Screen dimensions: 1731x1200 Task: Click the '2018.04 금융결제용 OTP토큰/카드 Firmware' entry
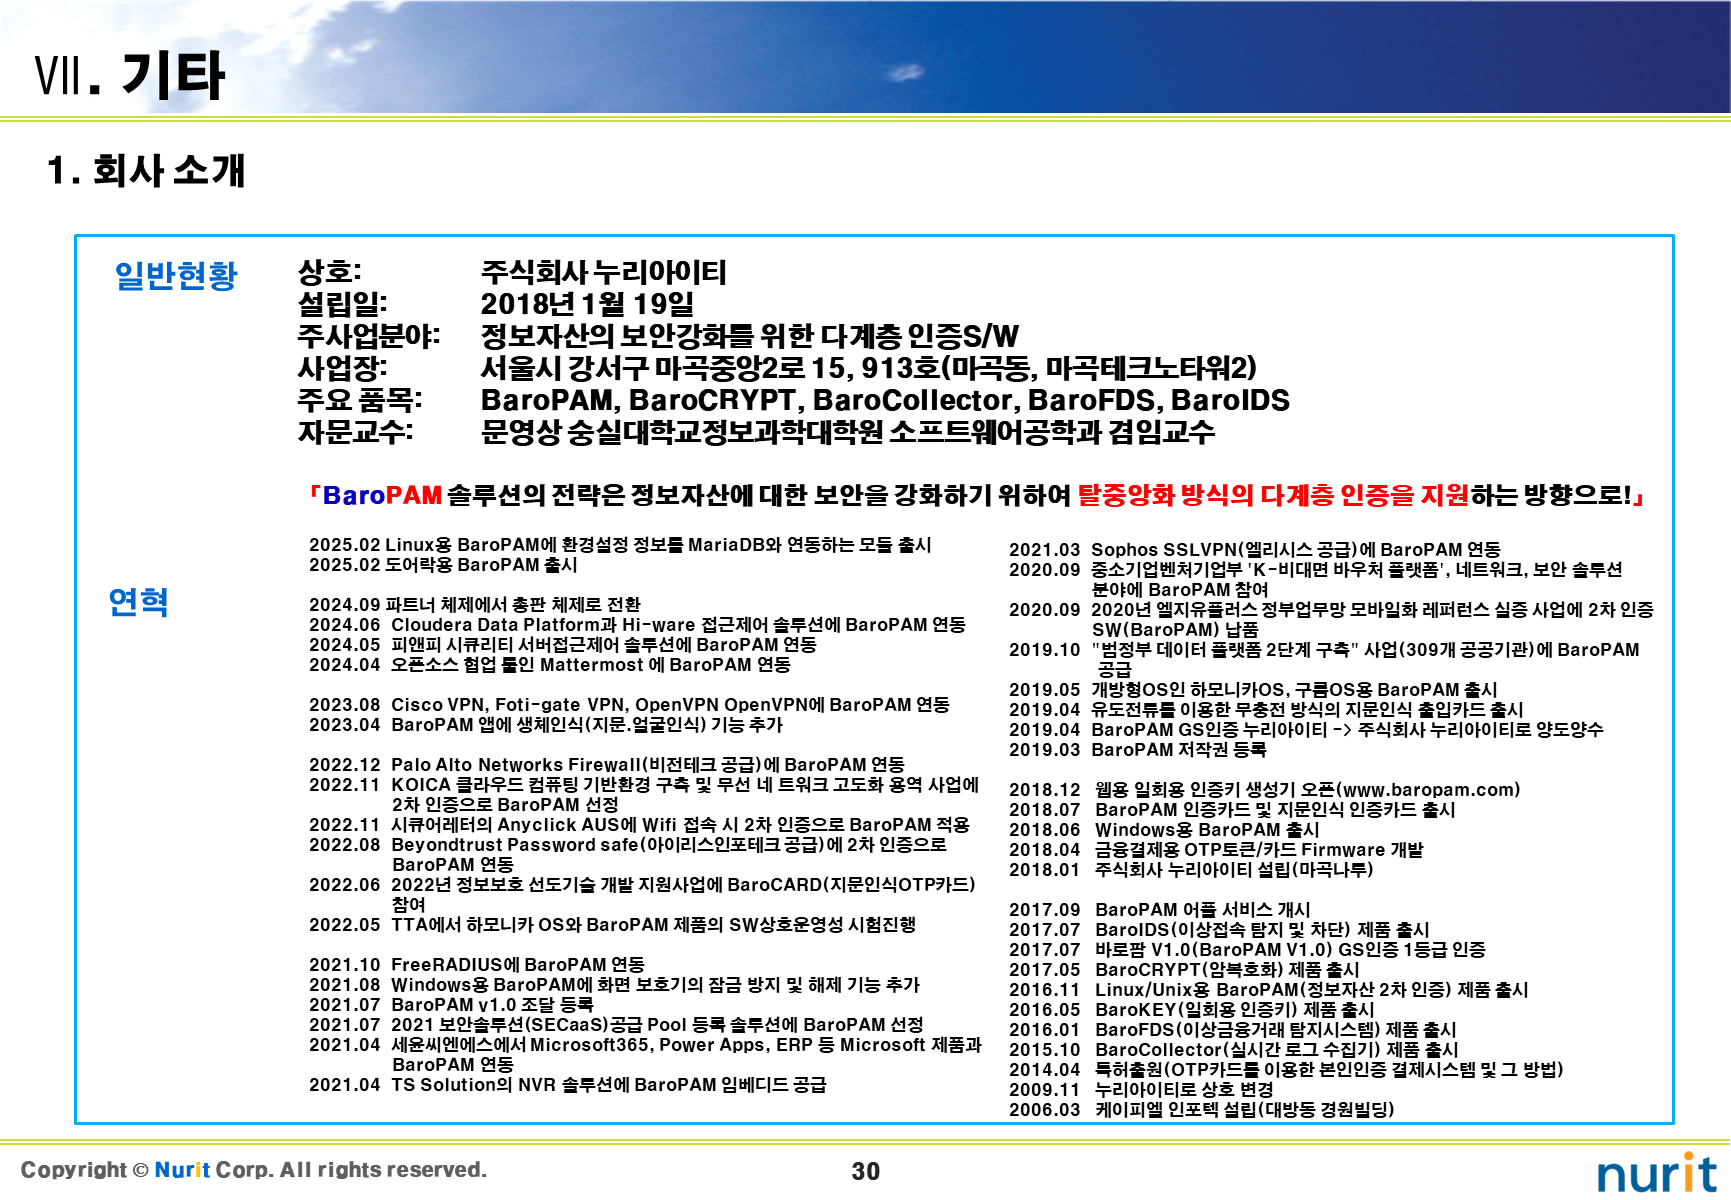point(1216,850)
